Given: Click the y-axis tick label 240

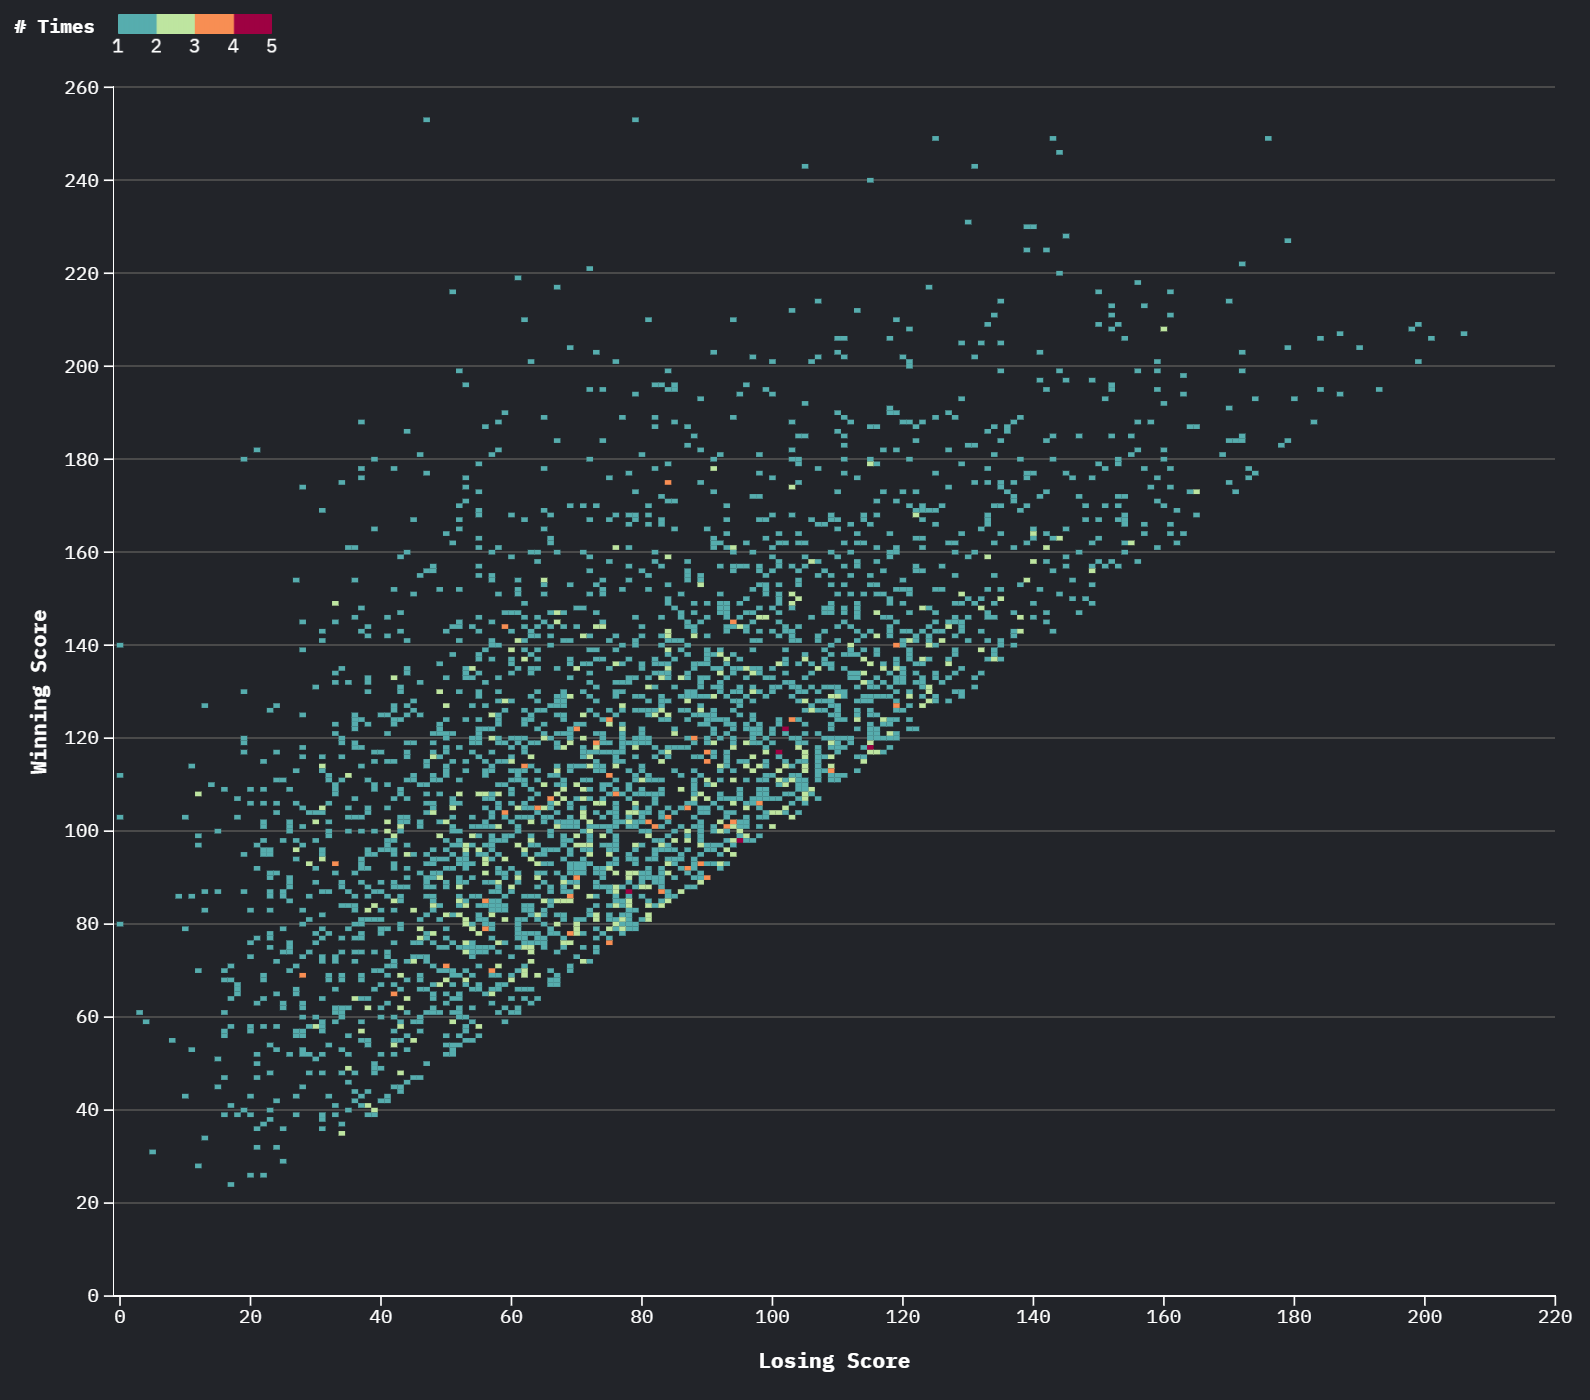Looking at the screenshot, I should (x=82, y=181).
